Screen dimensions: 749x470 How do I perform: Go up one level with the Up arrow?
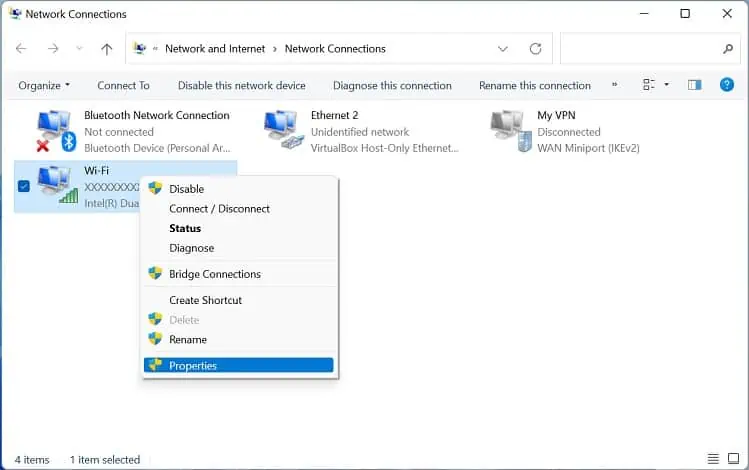[107, 48]
